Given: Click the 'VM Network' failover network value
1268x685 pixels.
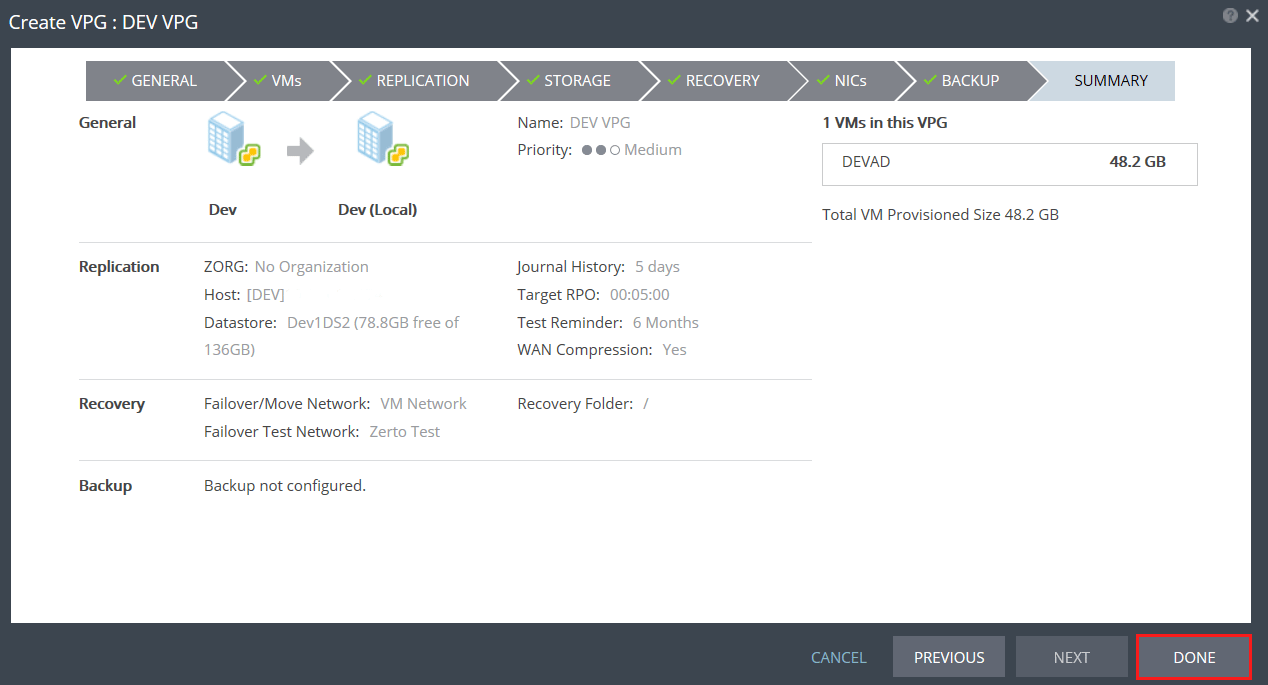Looking at the screenshot, I should tap(424, 404).
